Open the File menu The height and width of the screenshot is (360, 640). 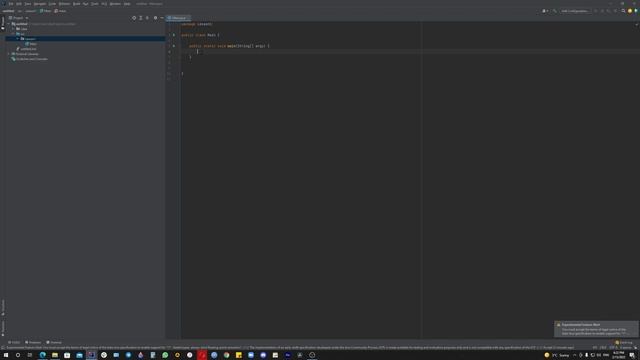[x=11, y=4]
